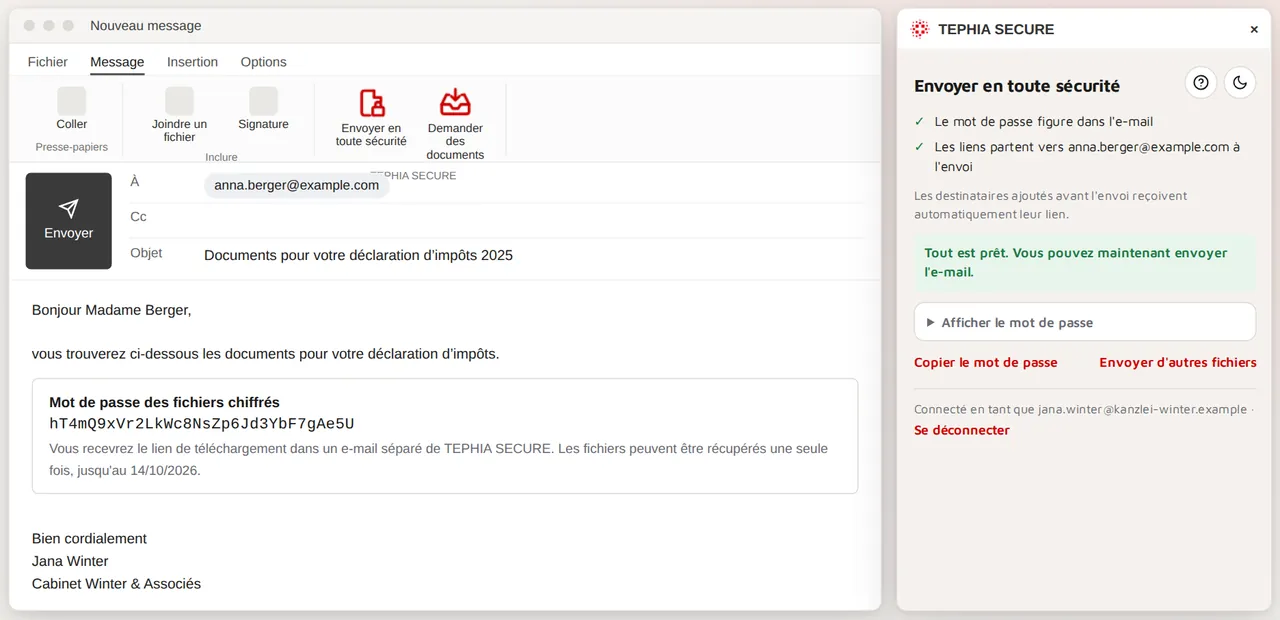Click the Copier le mot de passe link
The image size is (1280, 620).
coord(985,362)
